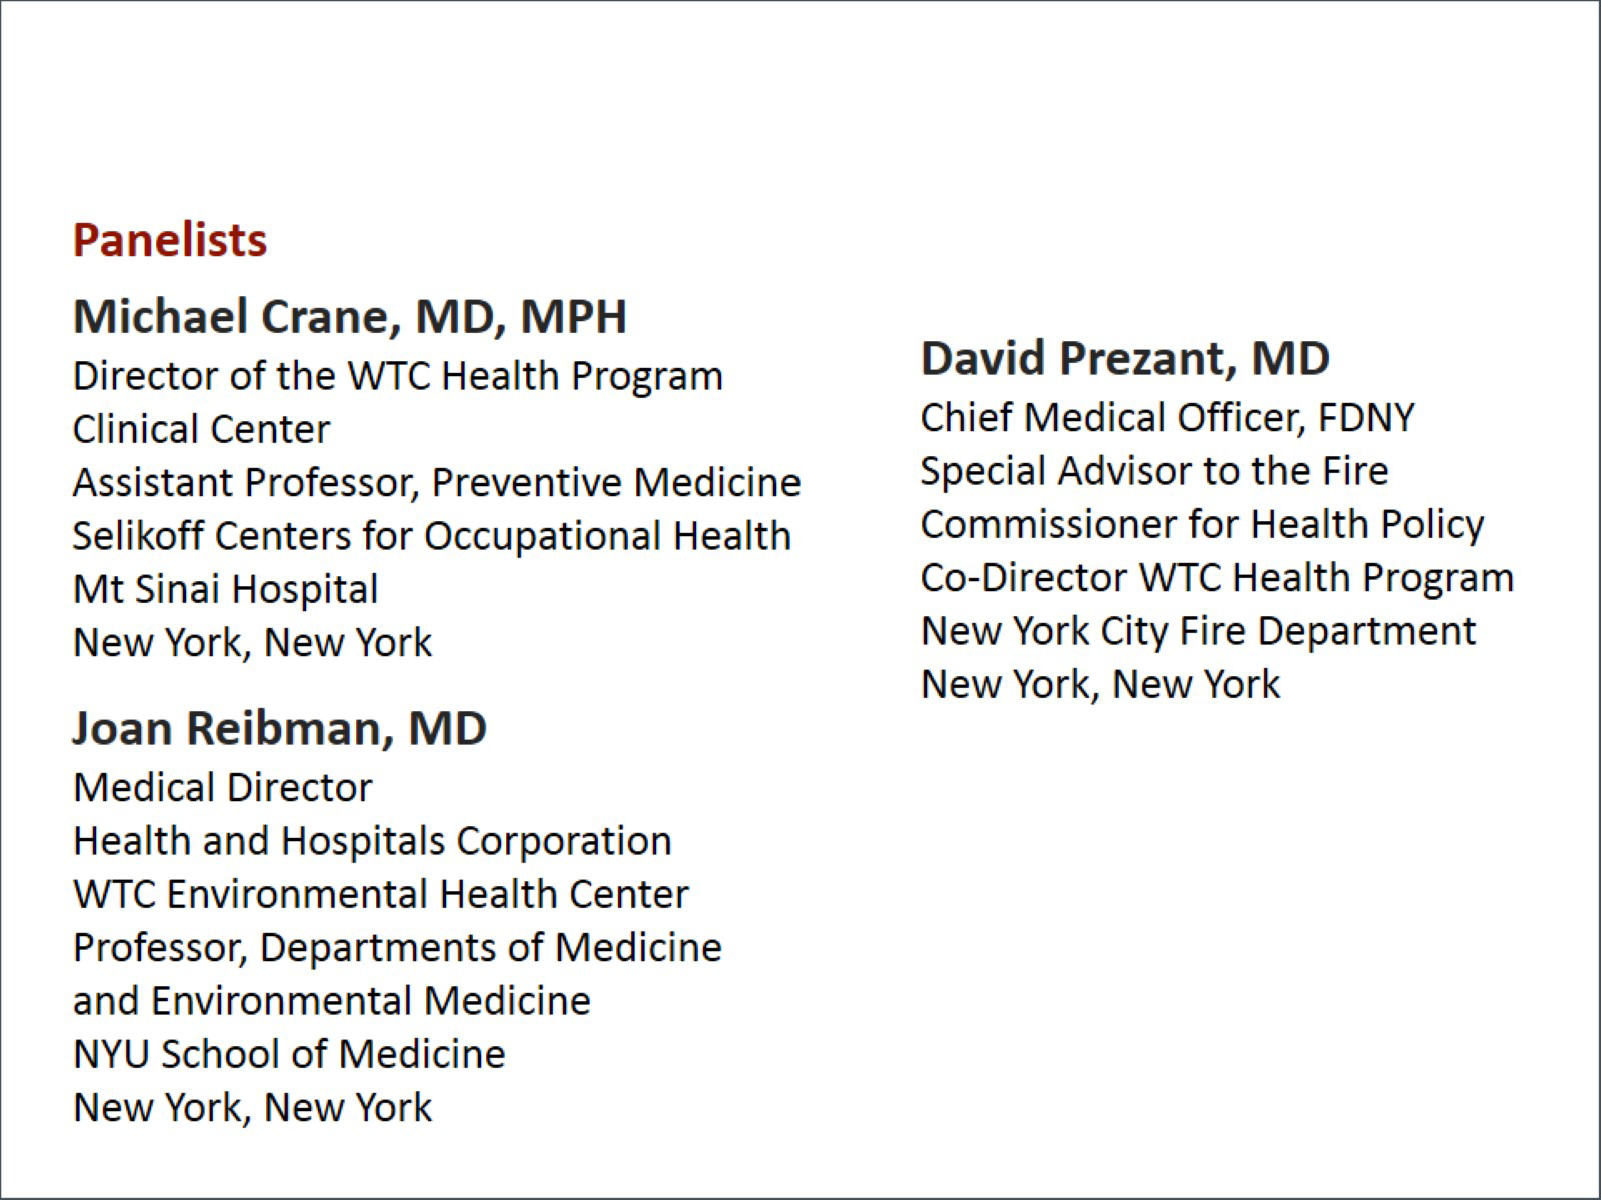Click Professor, Departments of Medicine line
Viewport: 1601px width, 1200px height.
[397, 947]
